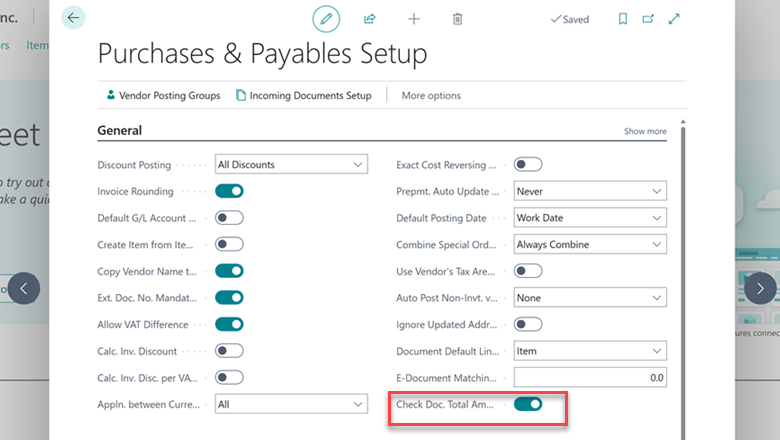Image resolution: width=780 pixels, height=440 pixels.
Task: Toggle off Check Doc. Total Amounts
Action: pos(528,404)
